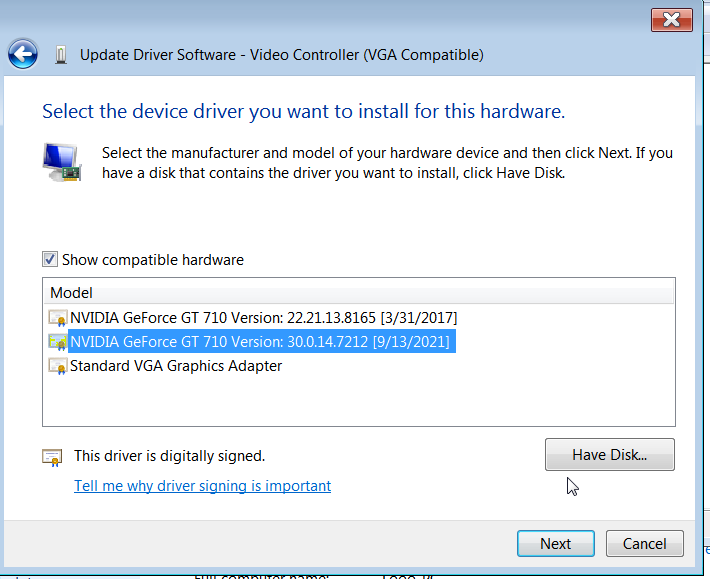The image size is (710, 579).
Task: Click the device icon beside the Update Driver Software title
Action: (x=61, y=55)
